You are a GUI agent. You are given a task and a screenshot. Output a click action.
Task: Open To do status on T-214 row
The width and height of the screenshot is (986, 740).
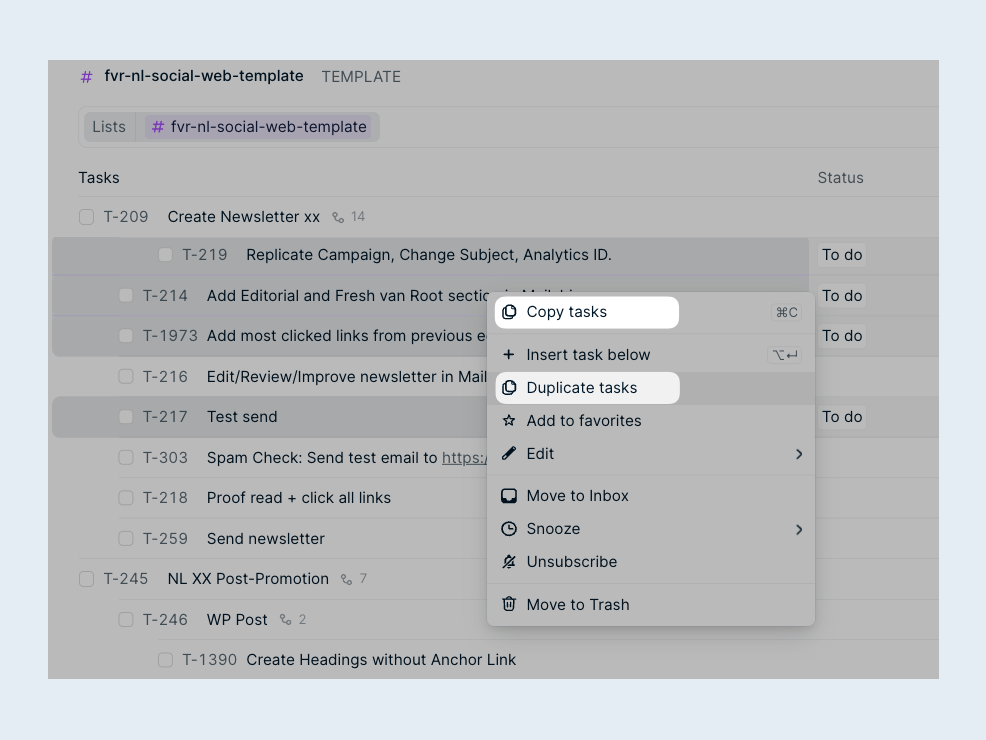(x=841, y=295)
